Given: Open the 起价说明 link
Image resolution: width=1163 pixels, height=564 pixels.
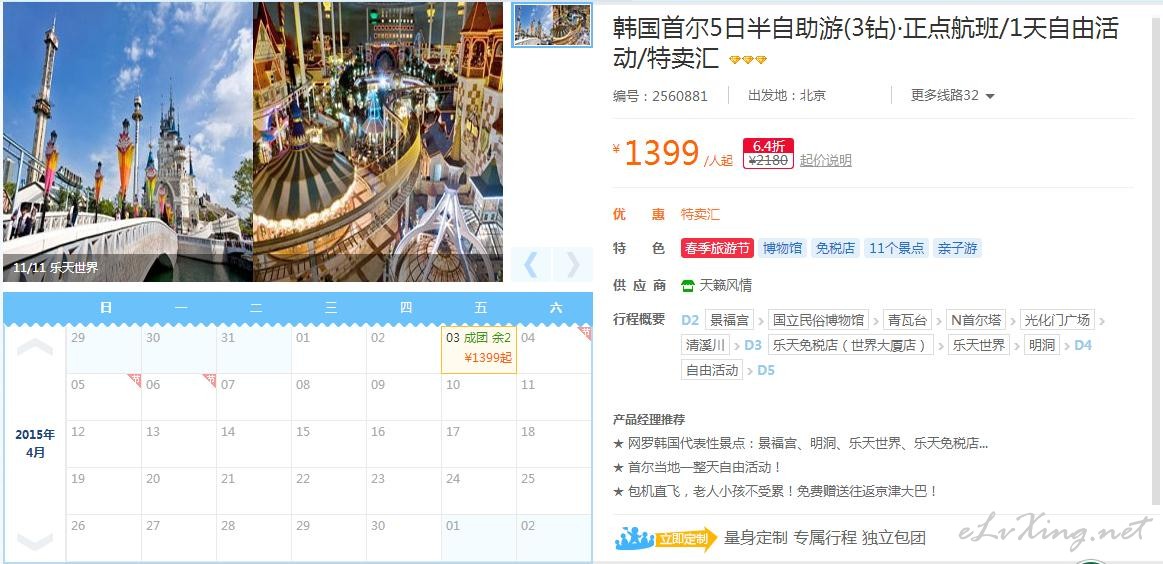Looking at the screenshot, I should click(x=826, y=160).
